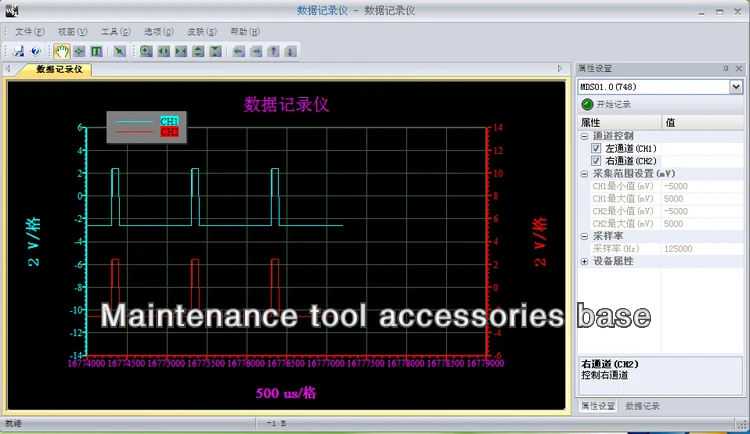Collapse the 采样率 group
This screenshot has height=434, width=750.
[x=584, y=236]
